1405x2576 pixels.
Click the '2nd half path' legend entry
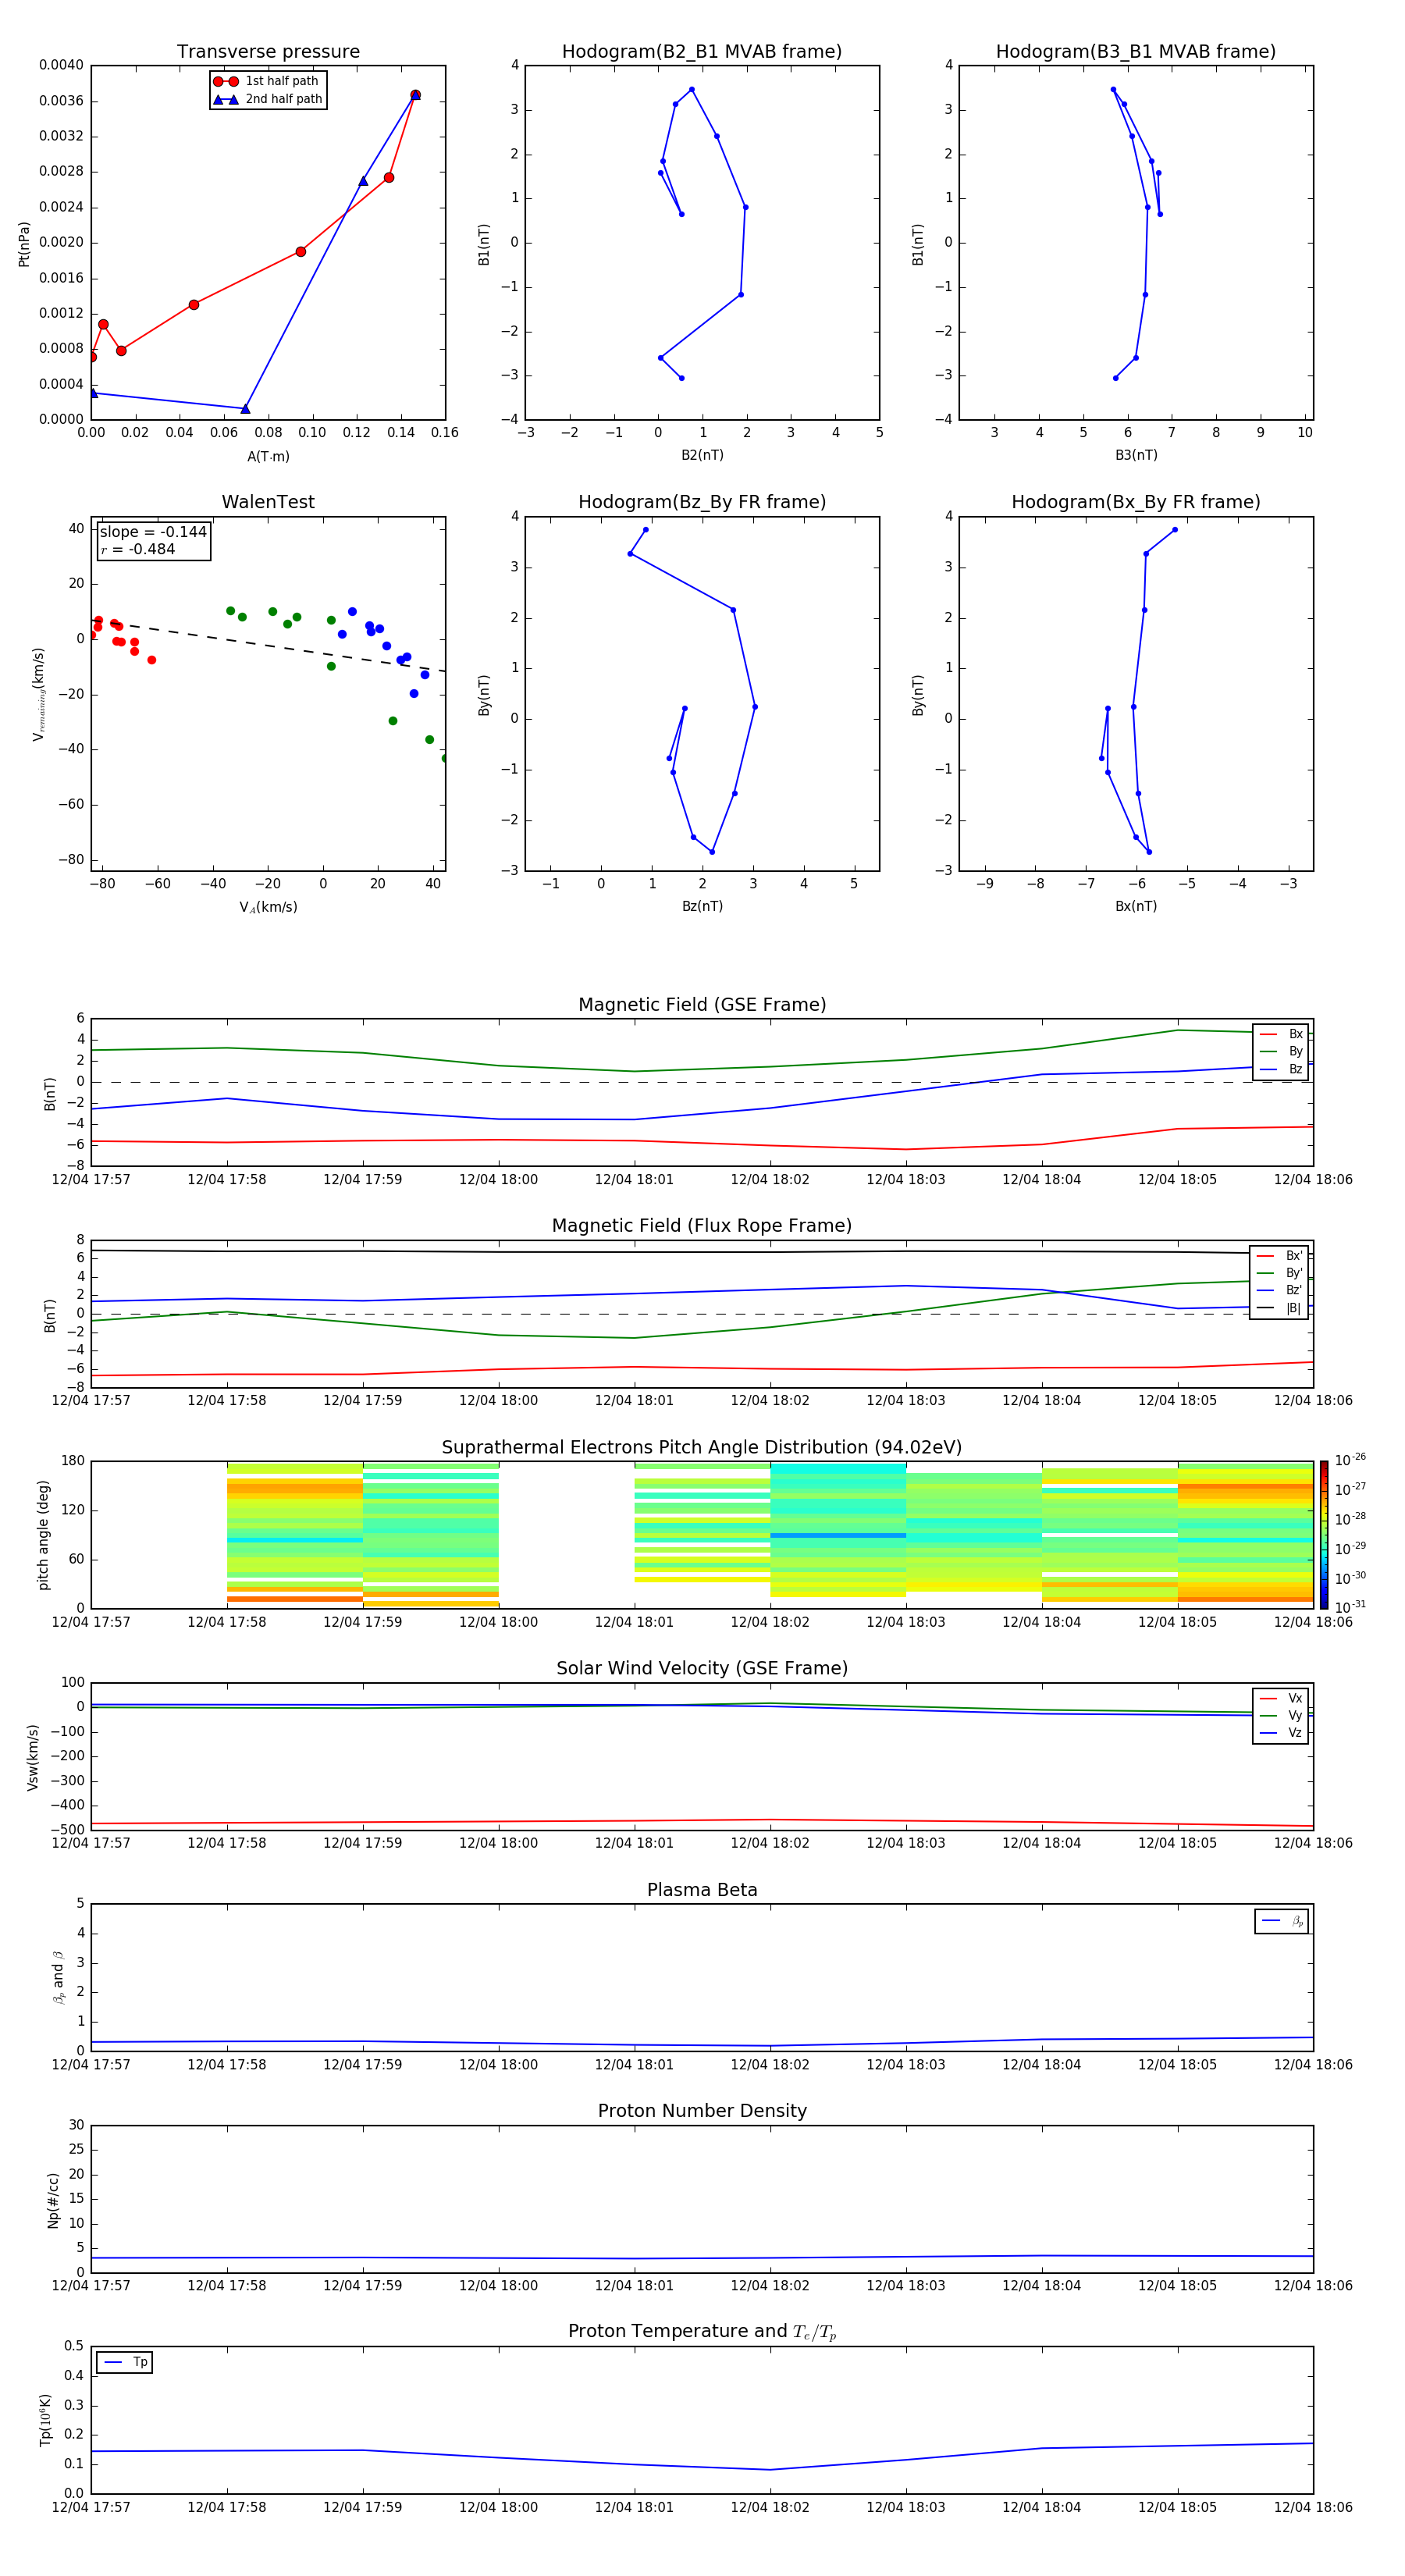click(268, 99)
